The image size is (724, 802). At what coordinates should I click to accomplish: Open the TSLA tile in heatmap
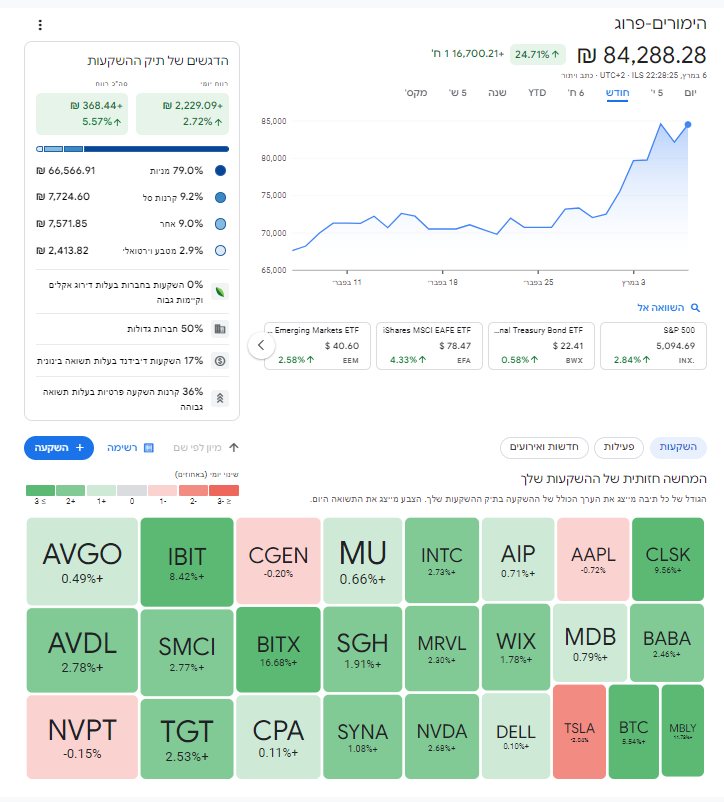click(x=579, y=731)
